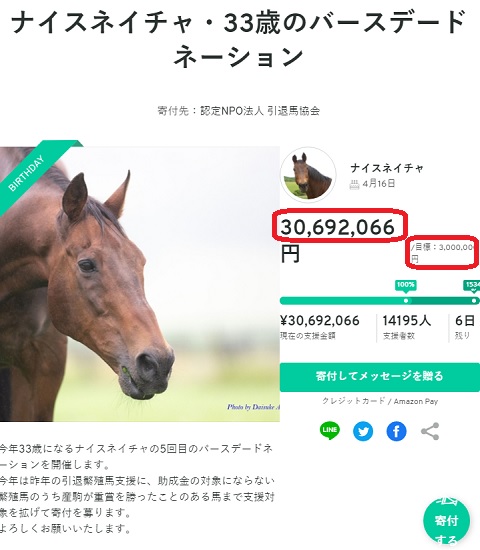
Task: Click 寄付してメッセージを贈る donate button
Action: click(x=380, y=377)
